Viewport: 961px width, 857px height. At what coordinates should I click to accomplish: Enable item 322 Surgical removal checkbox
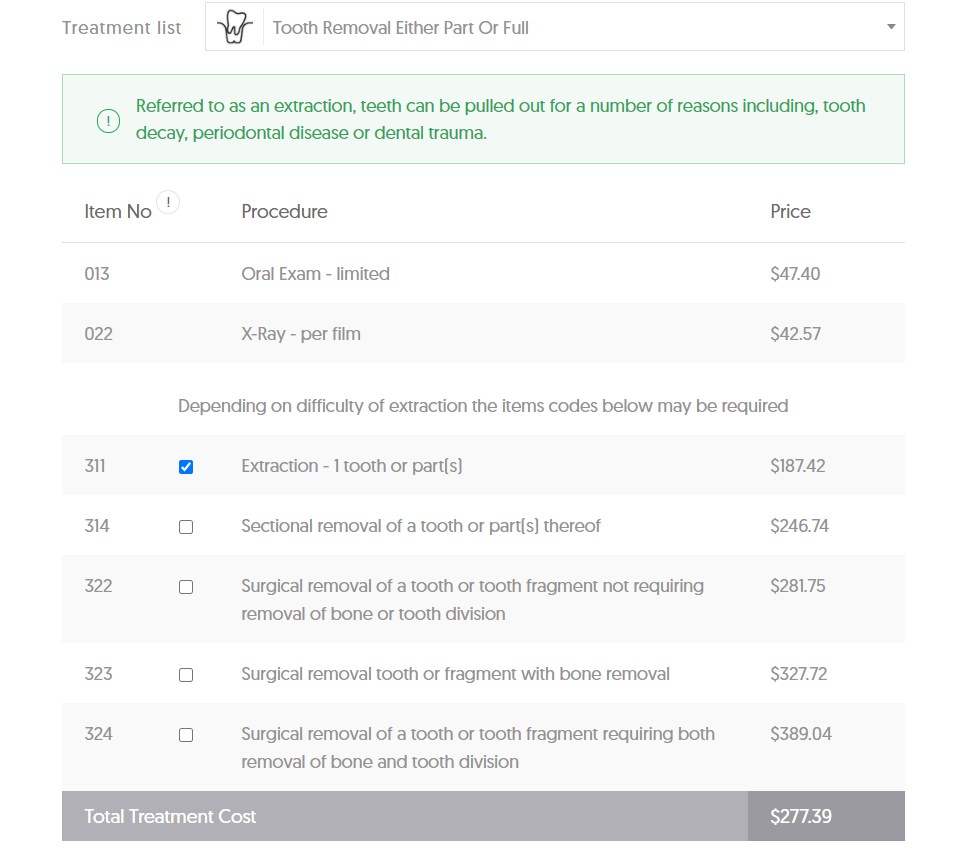186,587
